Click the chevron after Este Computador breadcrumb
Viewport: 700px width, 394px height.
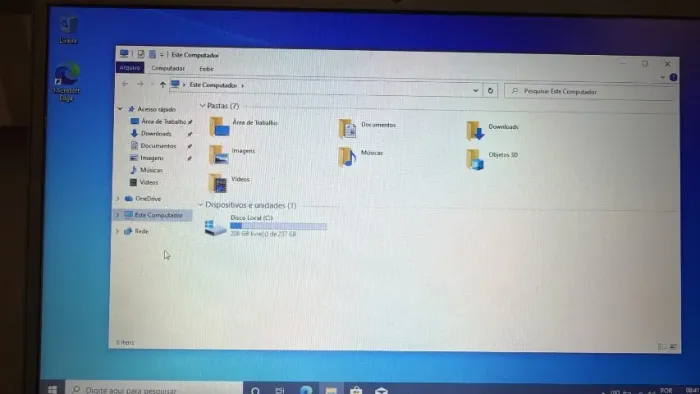(242, 85)
